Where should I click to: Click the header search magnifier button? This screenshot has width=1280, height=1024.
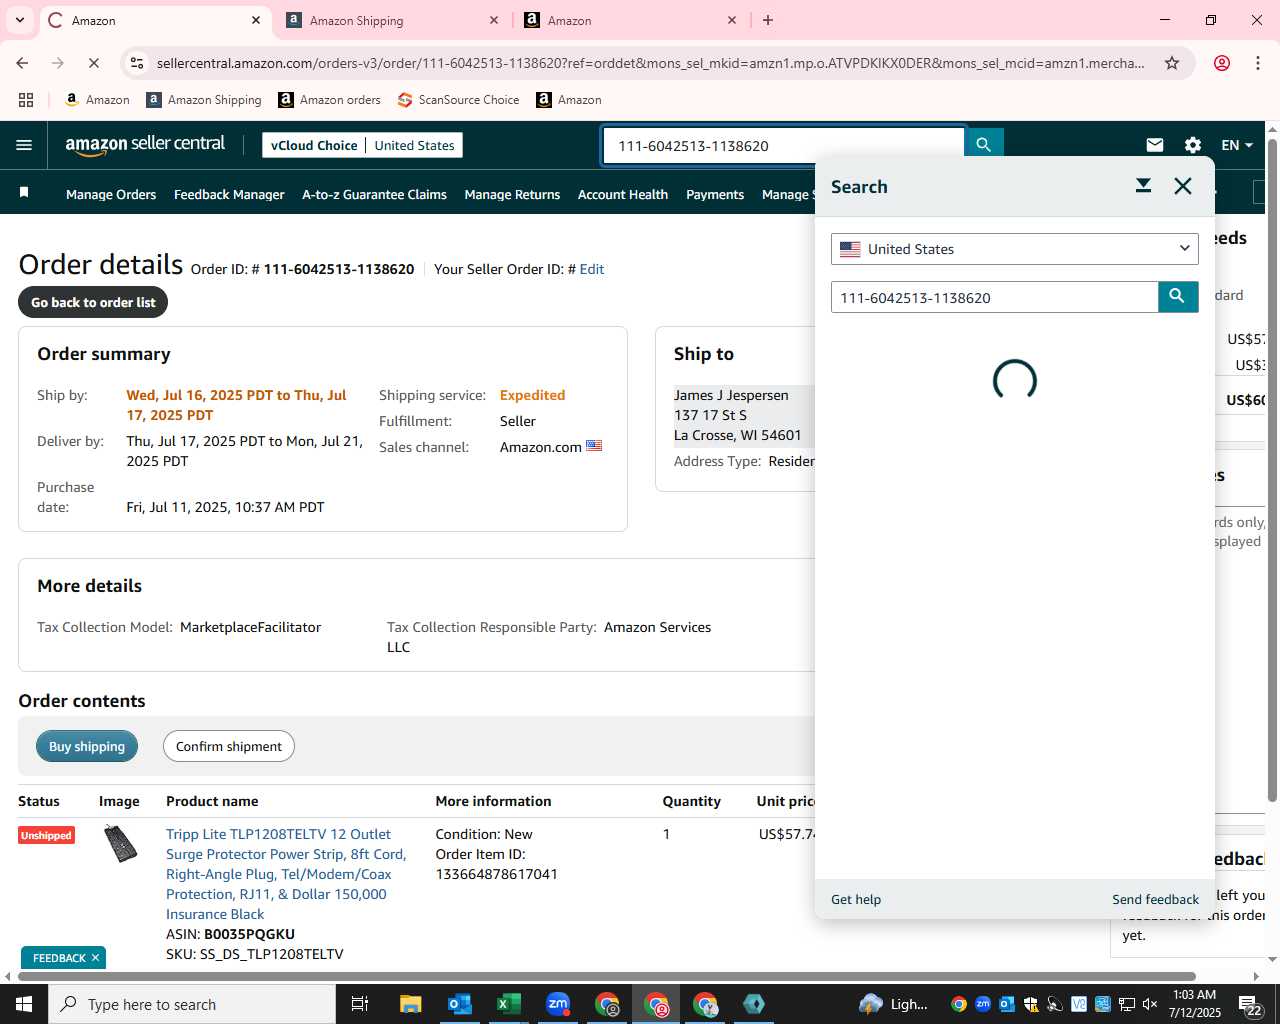984,145
